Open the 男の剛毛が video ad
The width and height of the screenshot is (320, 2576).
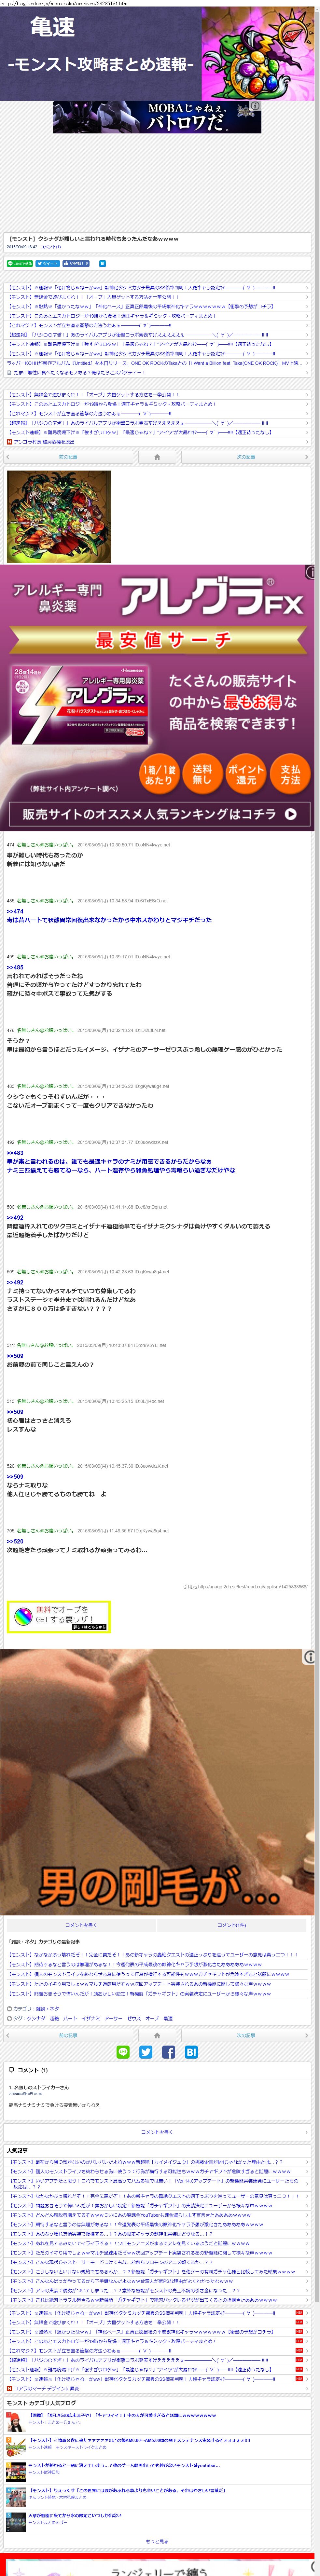157,1782
